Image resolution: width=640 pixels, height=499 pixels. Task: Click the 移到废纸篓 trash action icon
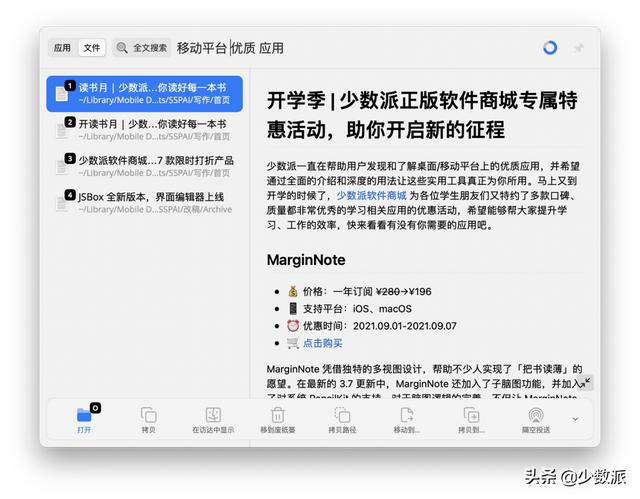point(278,415)
